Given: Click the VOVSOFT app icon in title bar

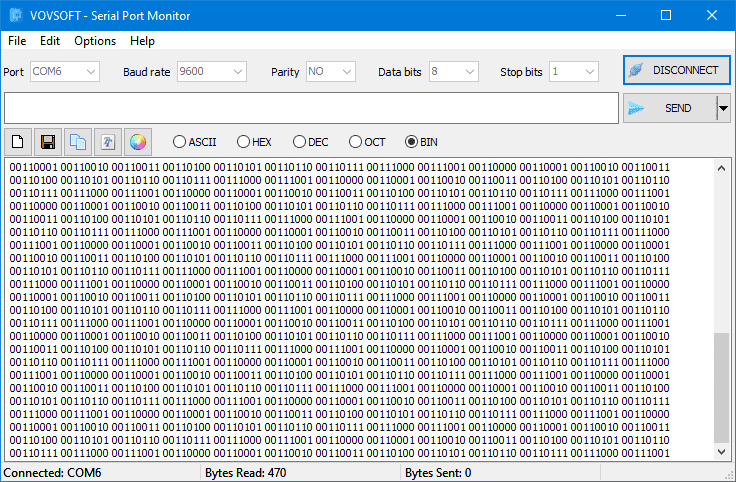Looking at the screenshot, I should [x=16, y=15].
